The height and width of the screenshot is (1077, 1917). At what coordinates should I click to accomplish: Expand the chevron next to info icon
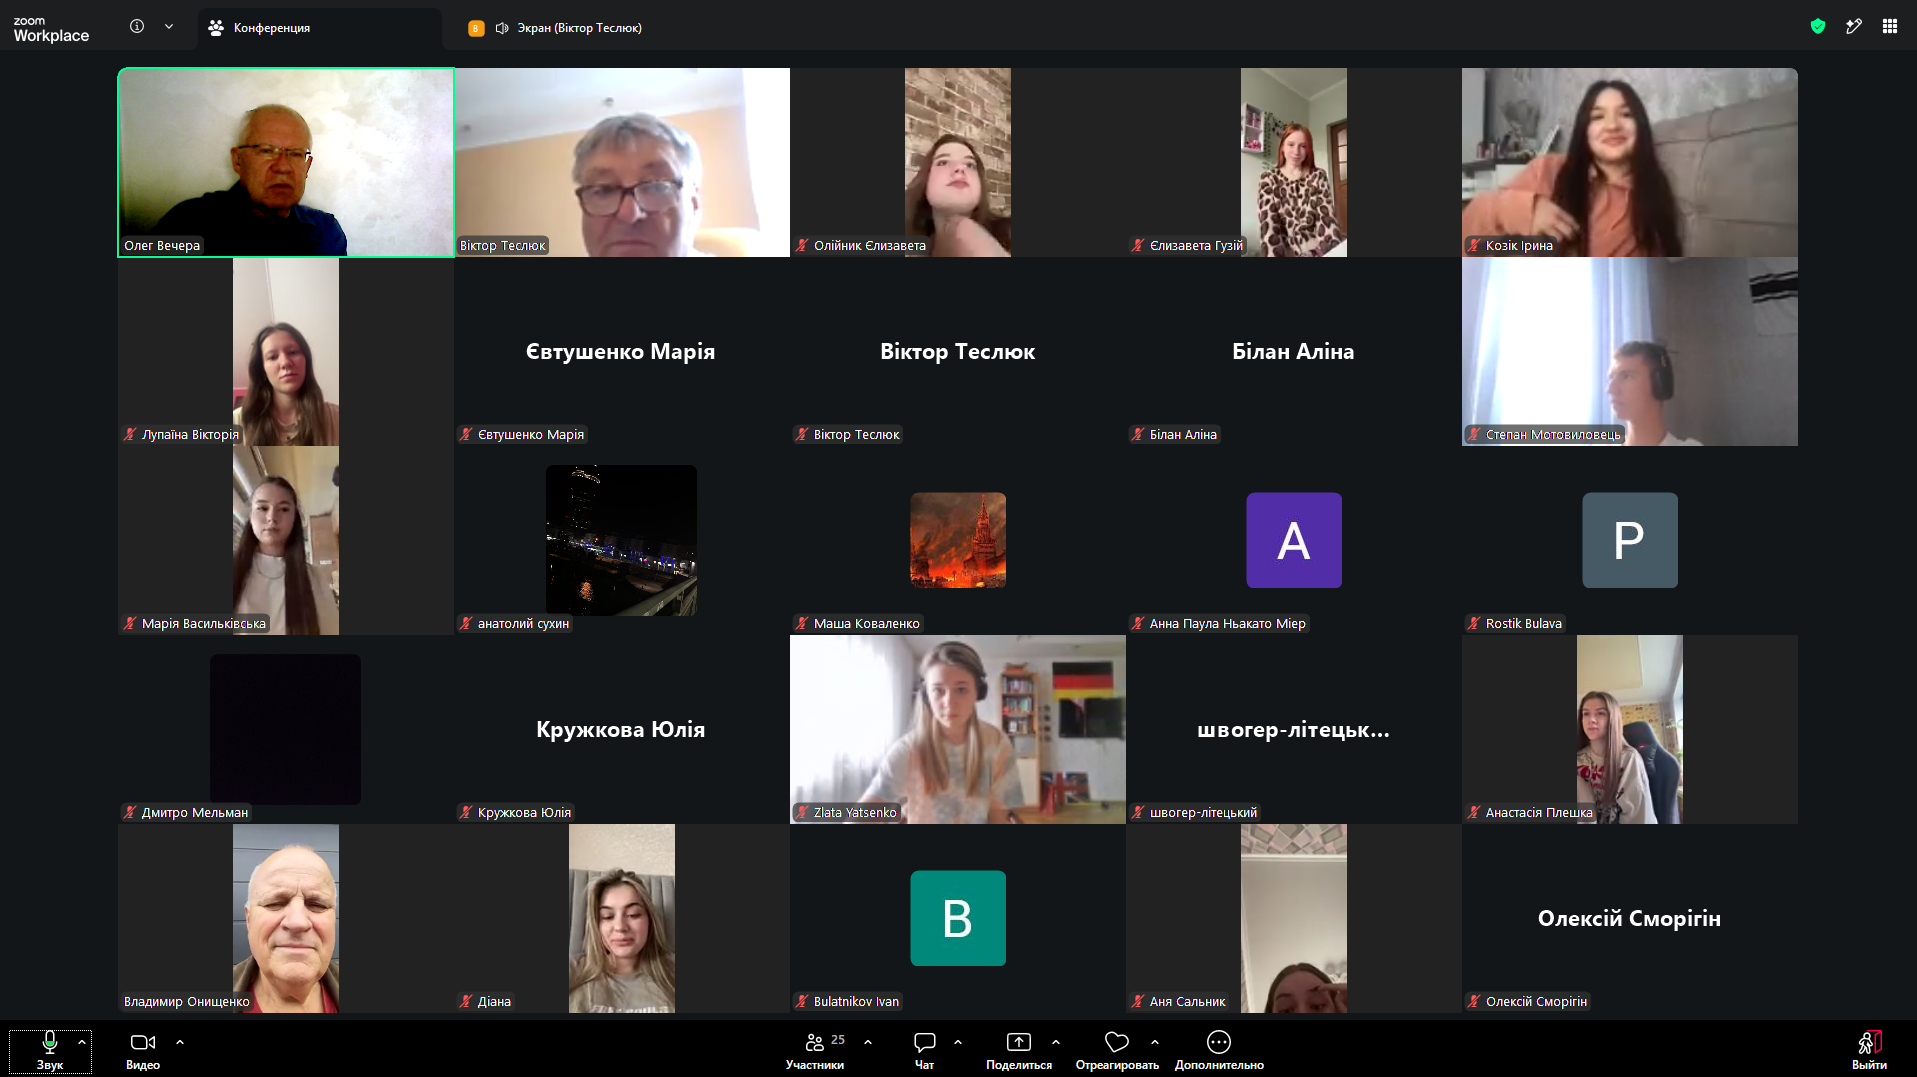tap(169, 27)
